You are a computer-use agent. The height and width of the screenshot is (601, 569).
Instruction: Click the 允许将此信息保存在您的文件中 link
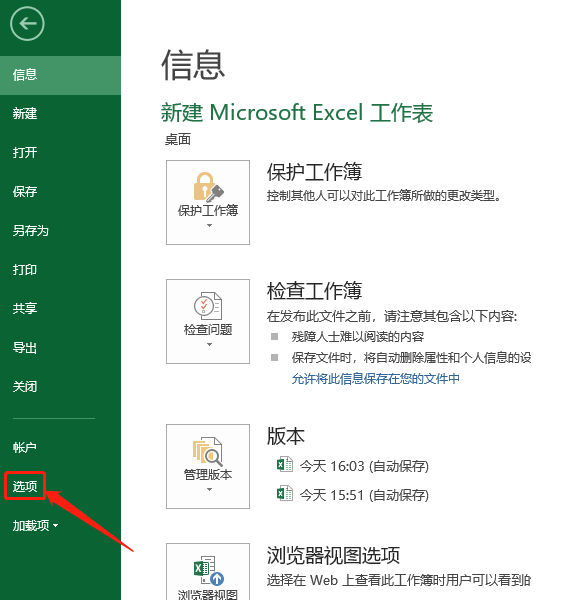(x=376, y=379)
